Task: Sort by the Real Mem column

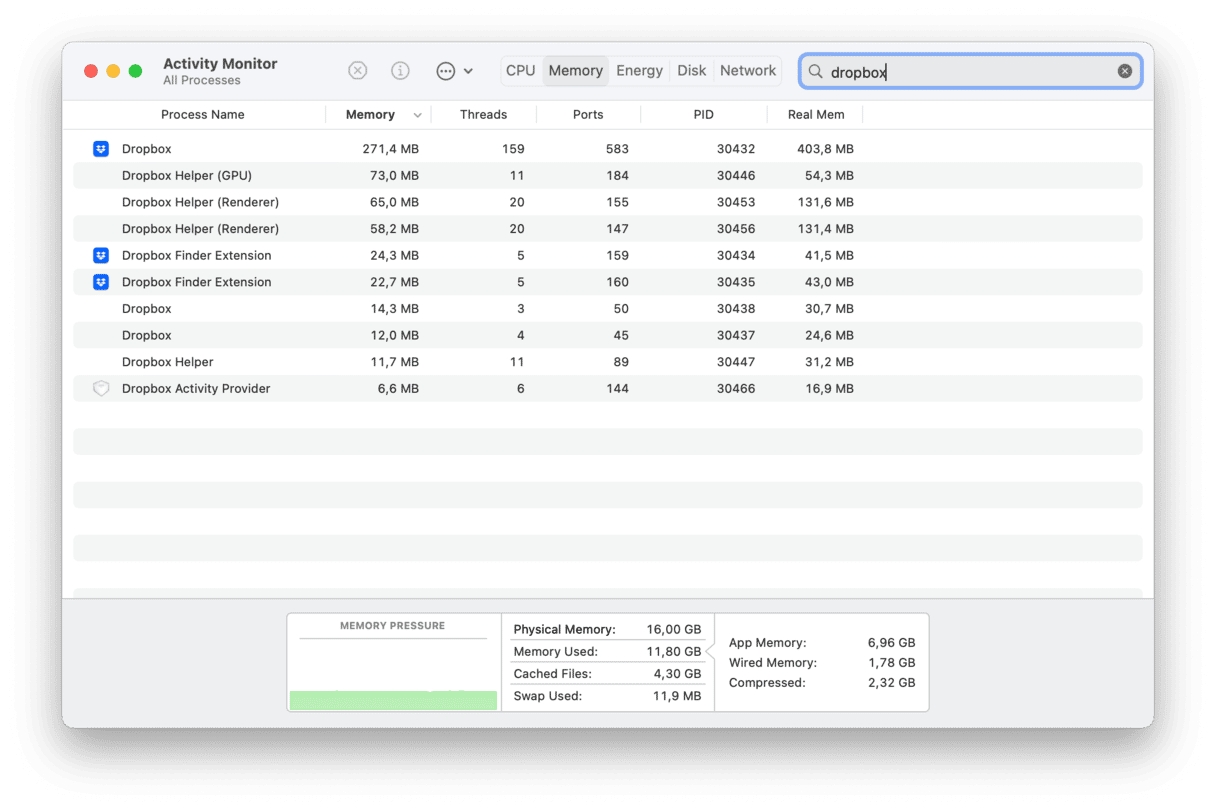Action: point(816,115)
